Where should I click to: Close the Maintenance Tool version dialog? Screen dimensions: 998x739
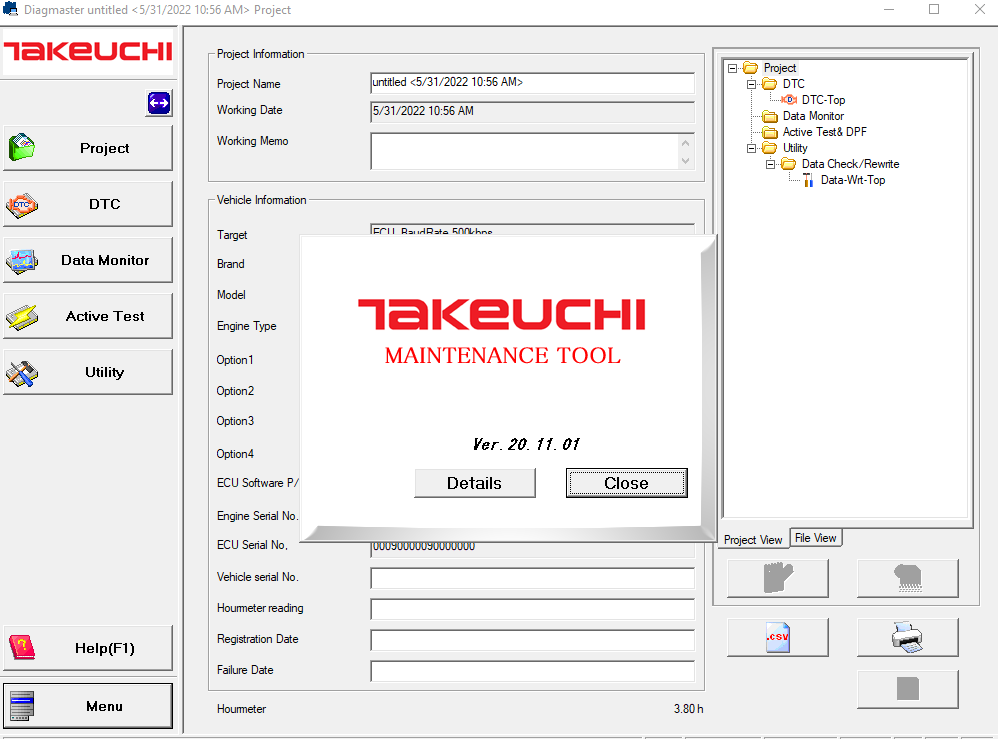pyautogui.click(x=626, y=483)
